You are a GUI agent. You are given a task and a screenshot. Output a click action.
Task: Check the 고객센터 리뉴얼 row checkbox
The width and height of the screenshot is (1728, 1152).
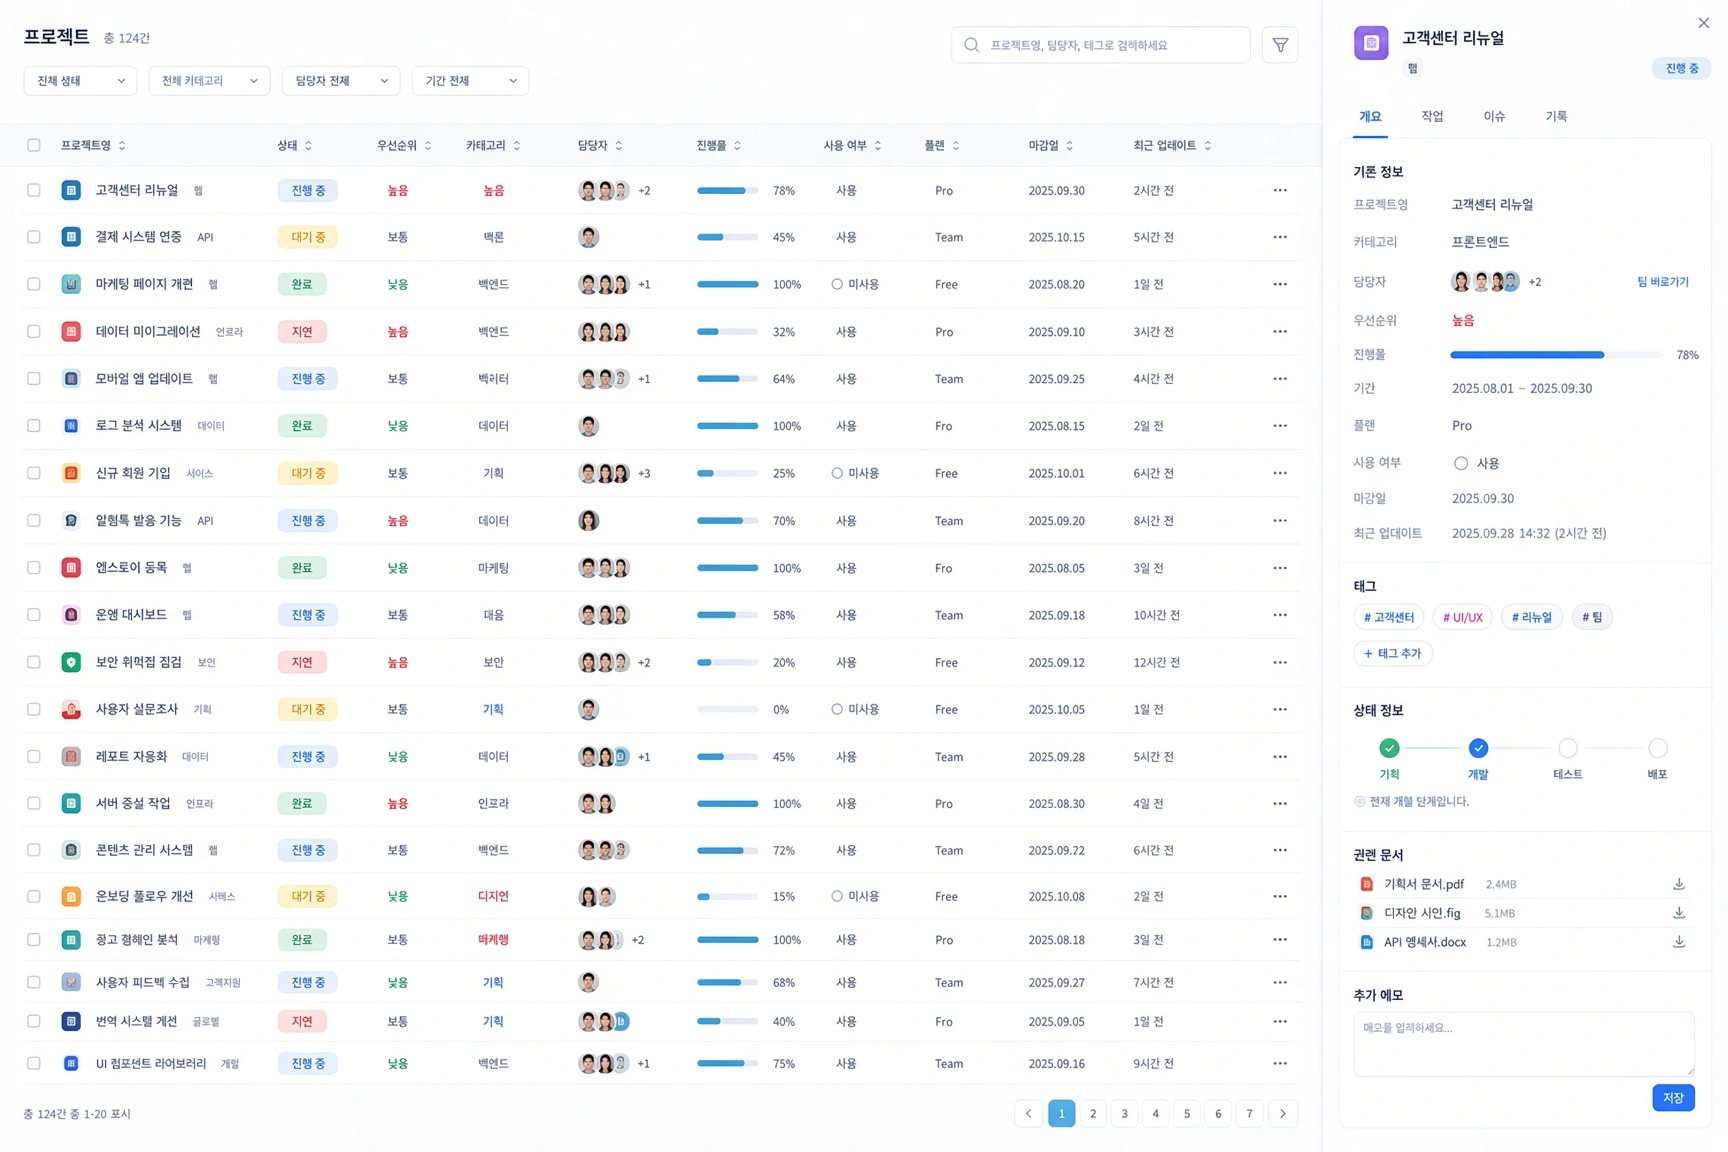coord(34,190)
